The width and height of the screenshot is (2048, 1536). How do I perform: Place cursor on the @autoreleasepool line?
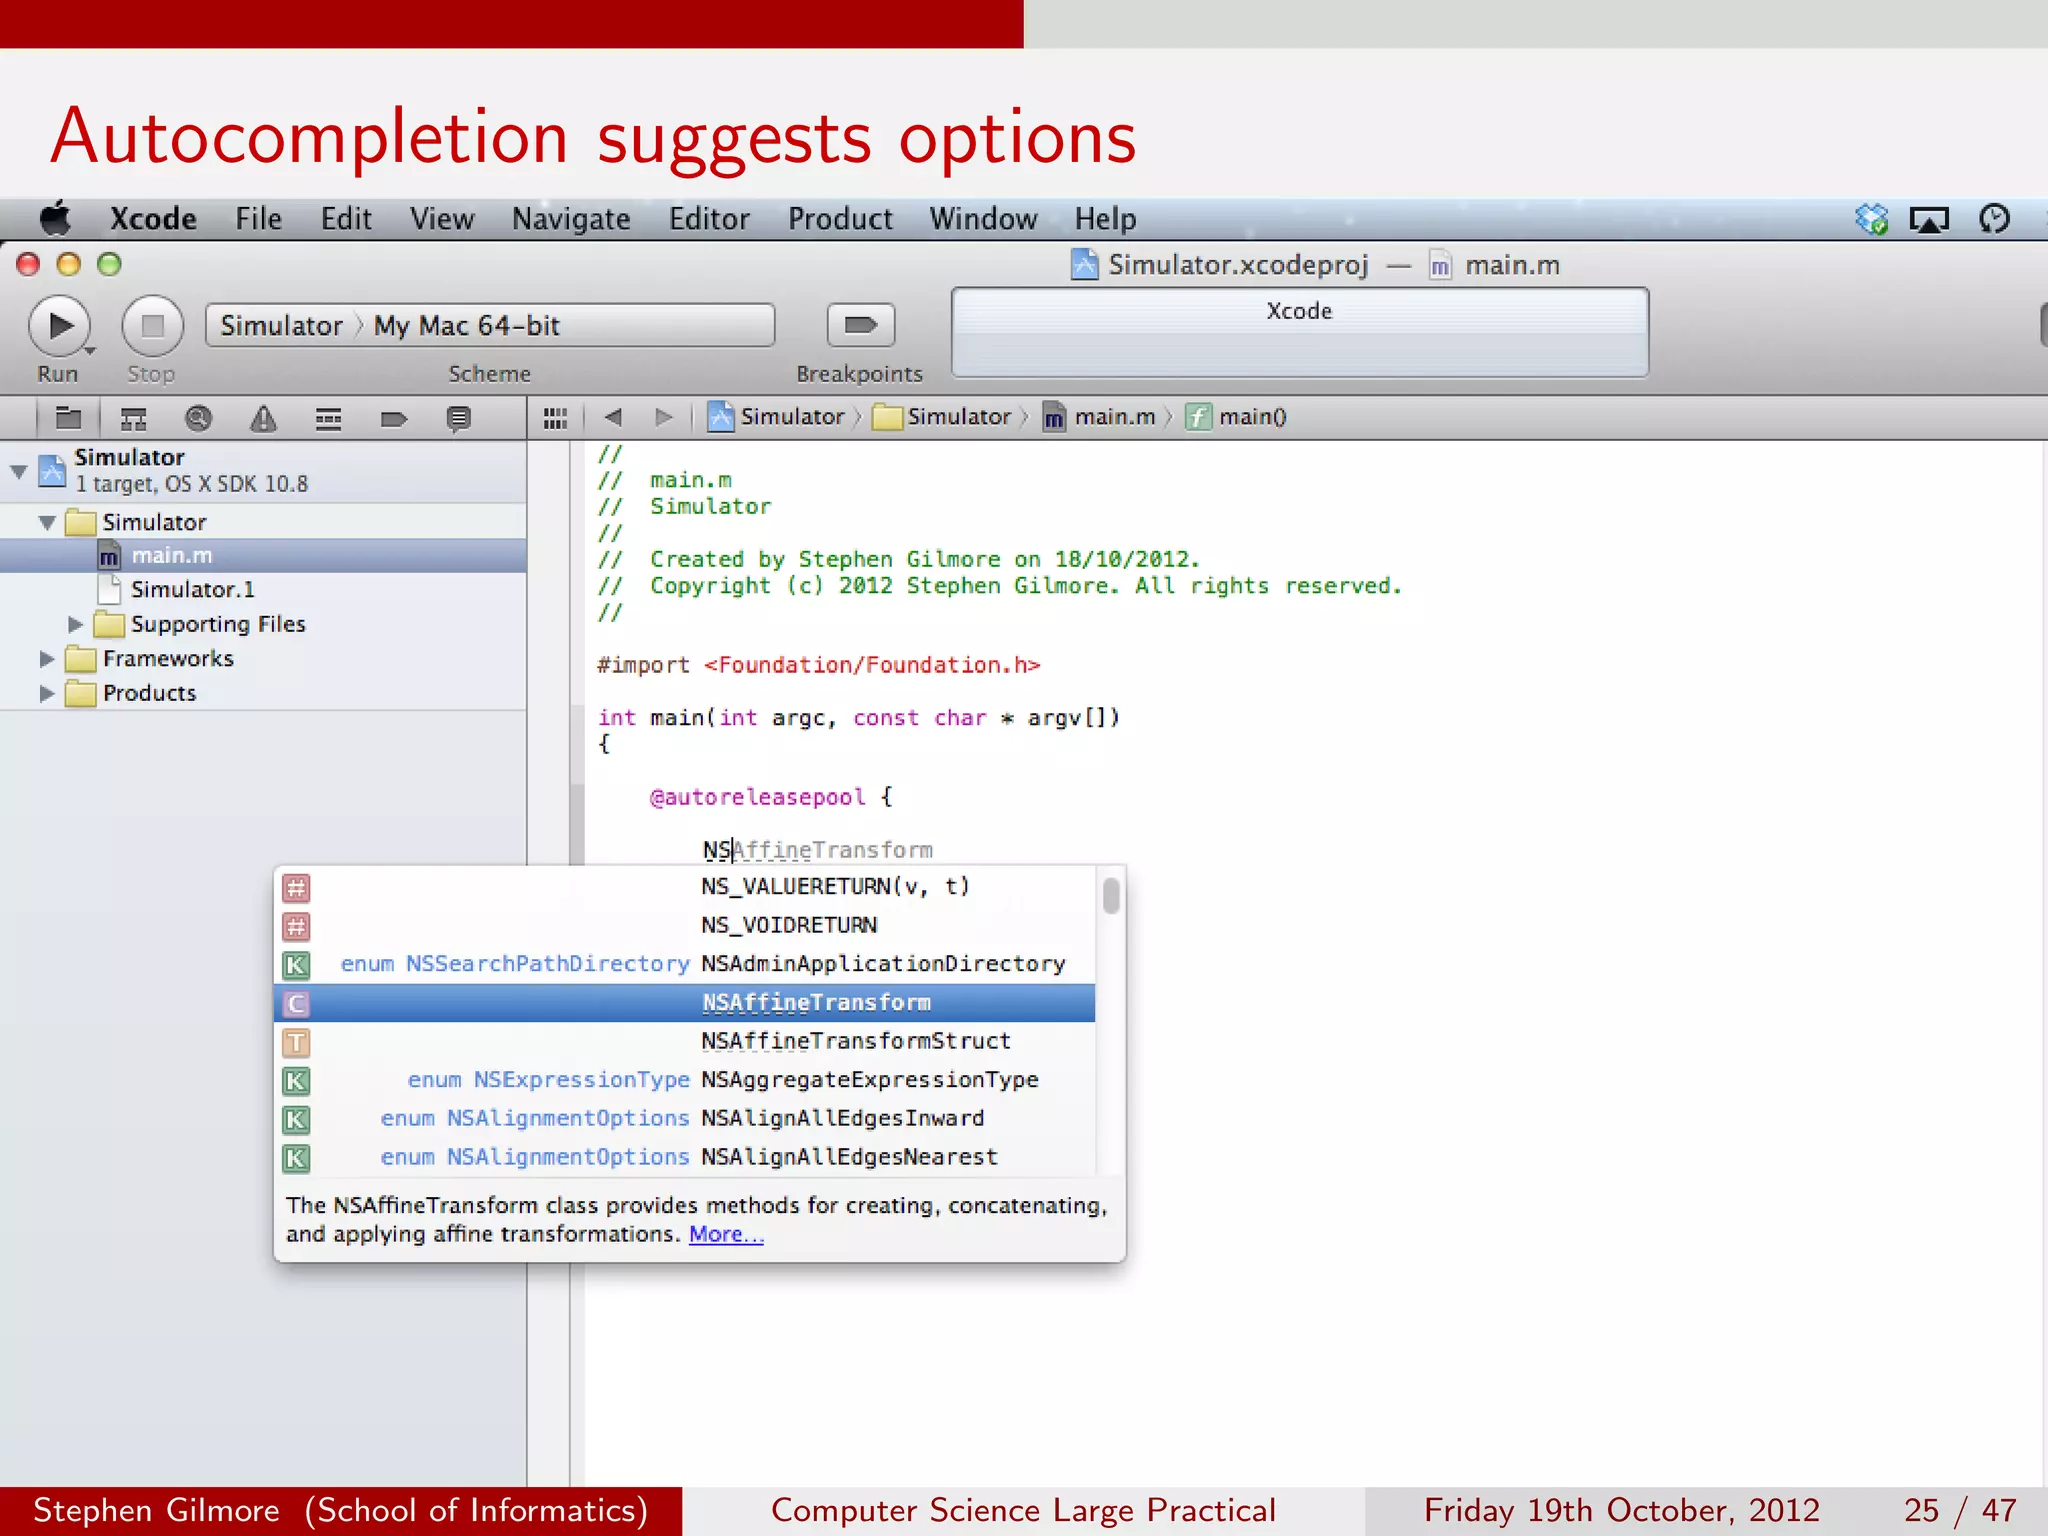[x=770, y=797]
